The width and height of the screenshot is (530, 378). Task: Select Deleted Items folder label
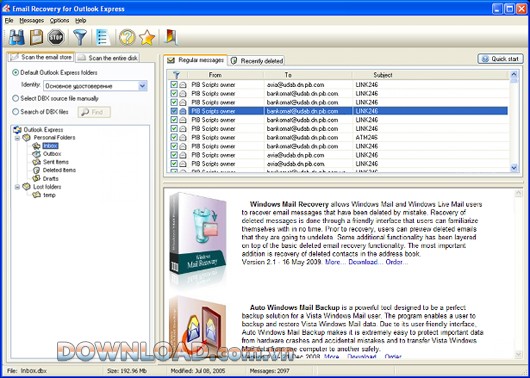tap(59, 170)
